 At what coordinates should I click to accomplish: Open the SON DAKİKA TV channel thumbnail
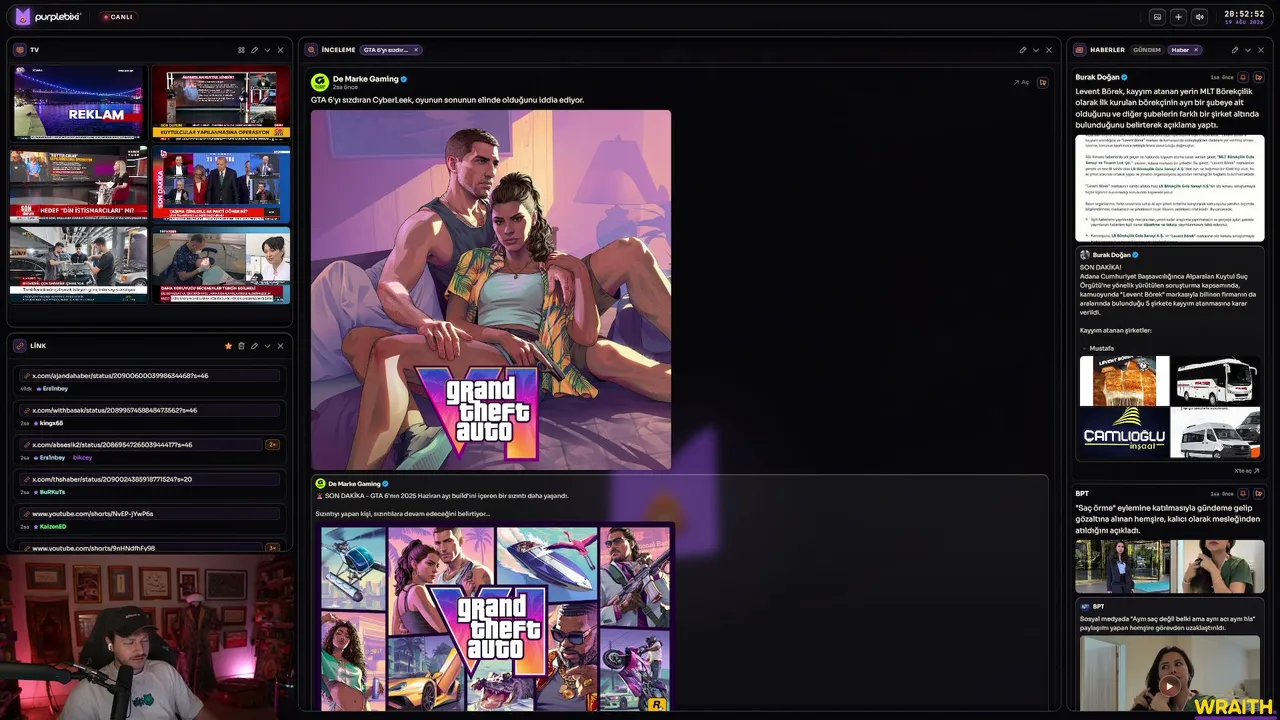[221, 185]
